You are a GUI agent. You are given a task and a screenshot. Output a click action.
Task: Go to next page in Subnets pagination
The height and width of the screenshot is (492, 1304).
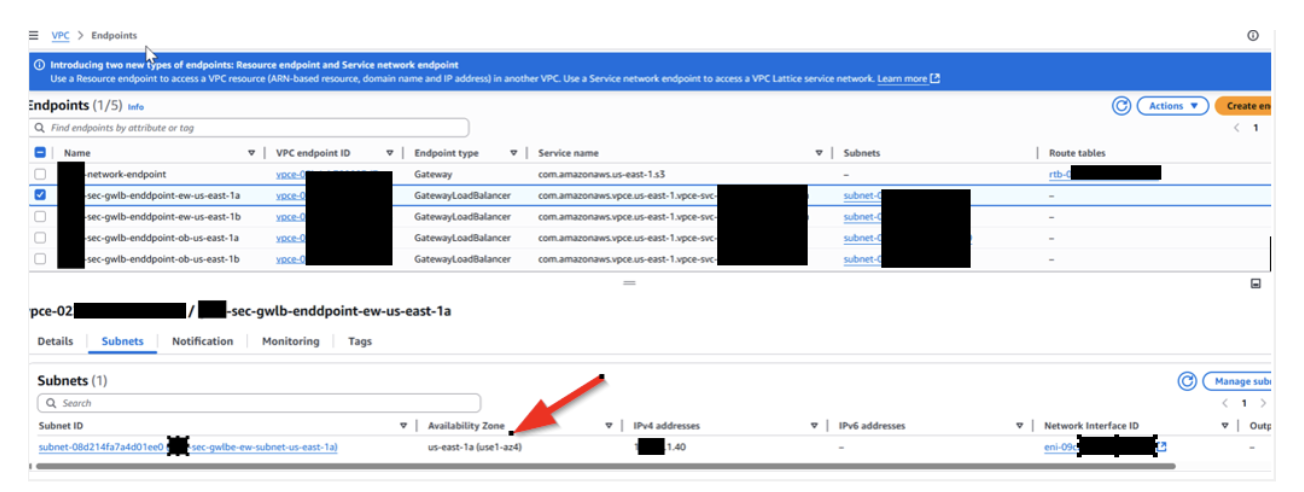pos(1263,403)
